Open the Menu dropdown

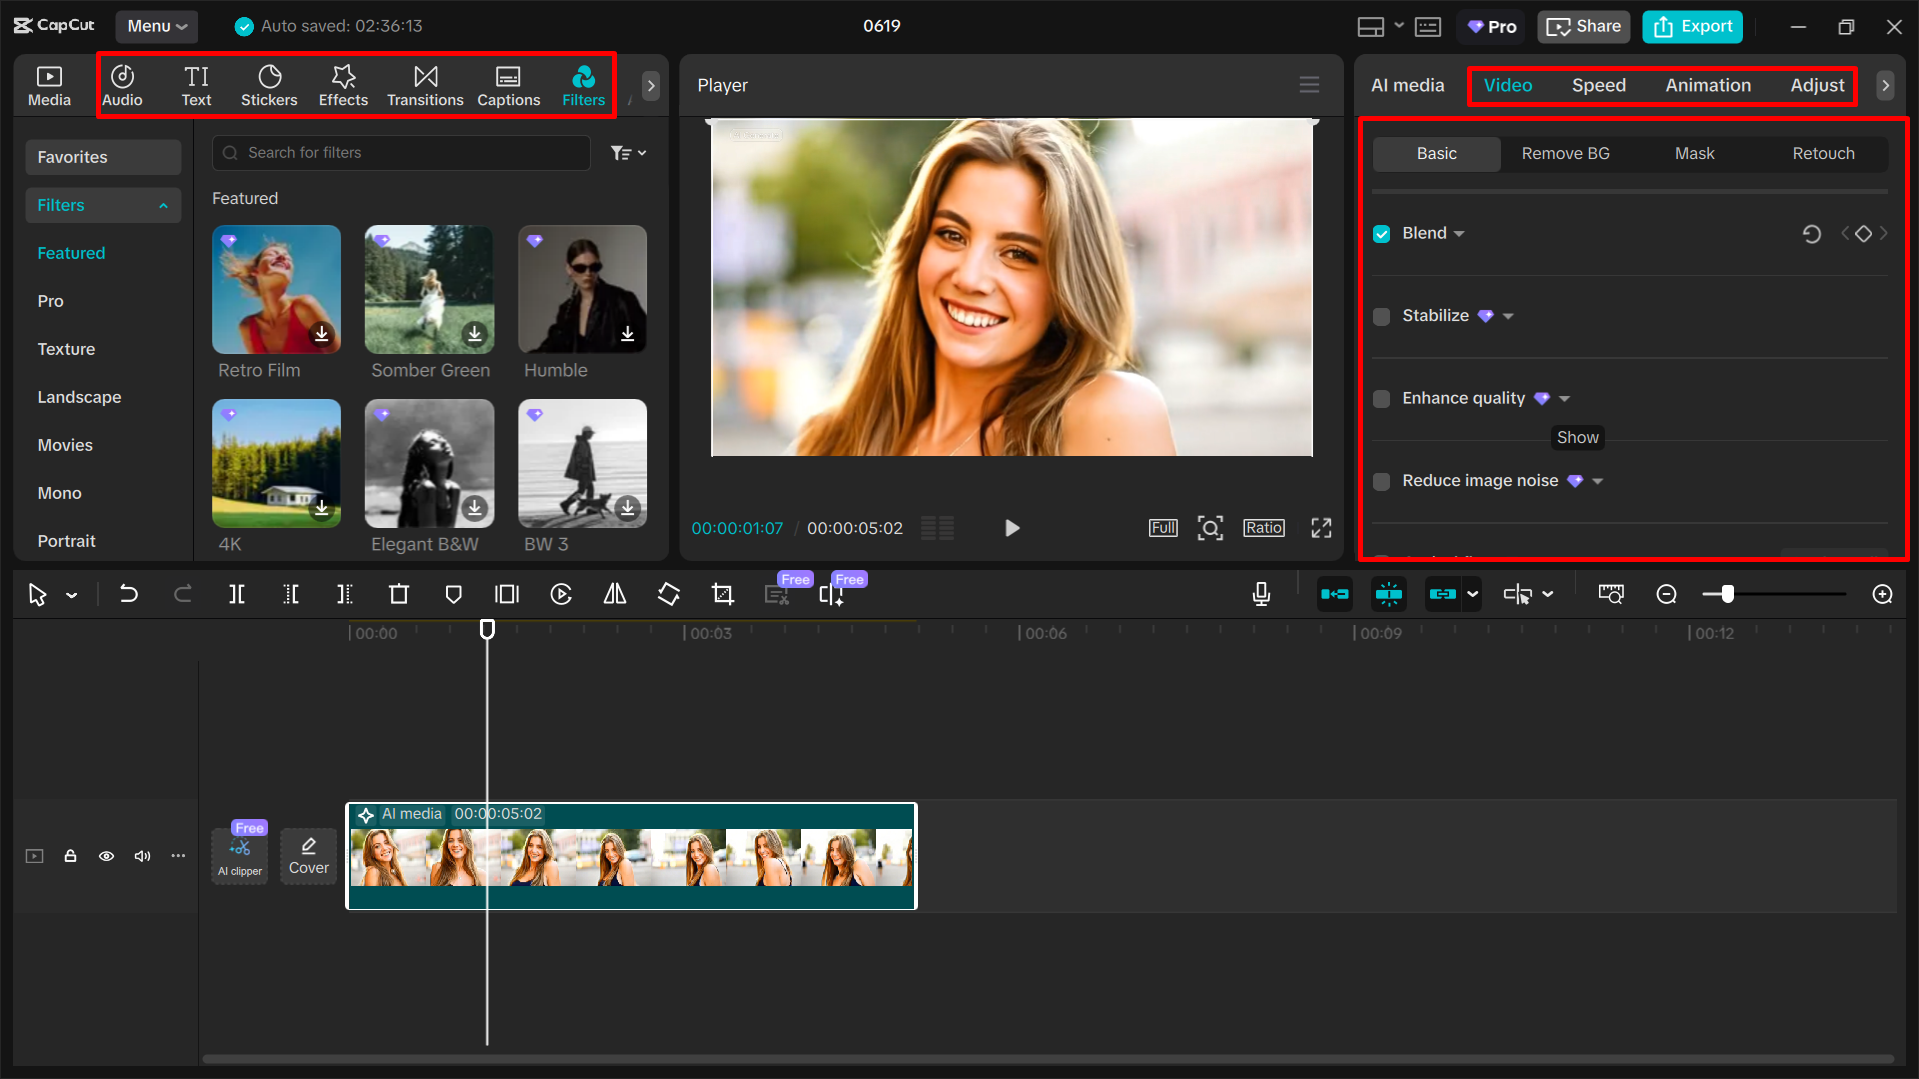pos(156,26)
